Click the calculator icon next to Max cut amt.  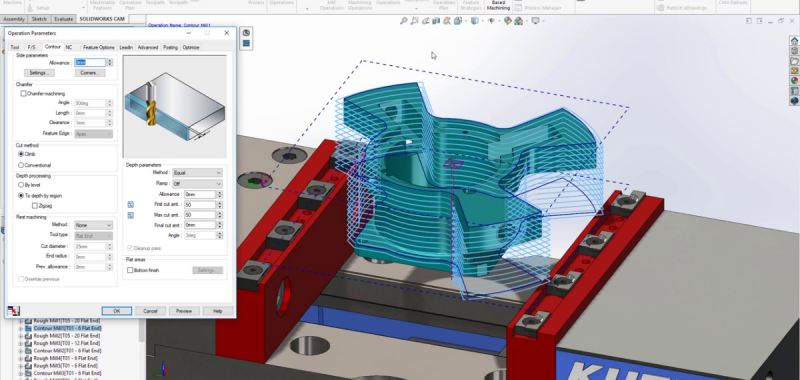click(x=131, y=215)
